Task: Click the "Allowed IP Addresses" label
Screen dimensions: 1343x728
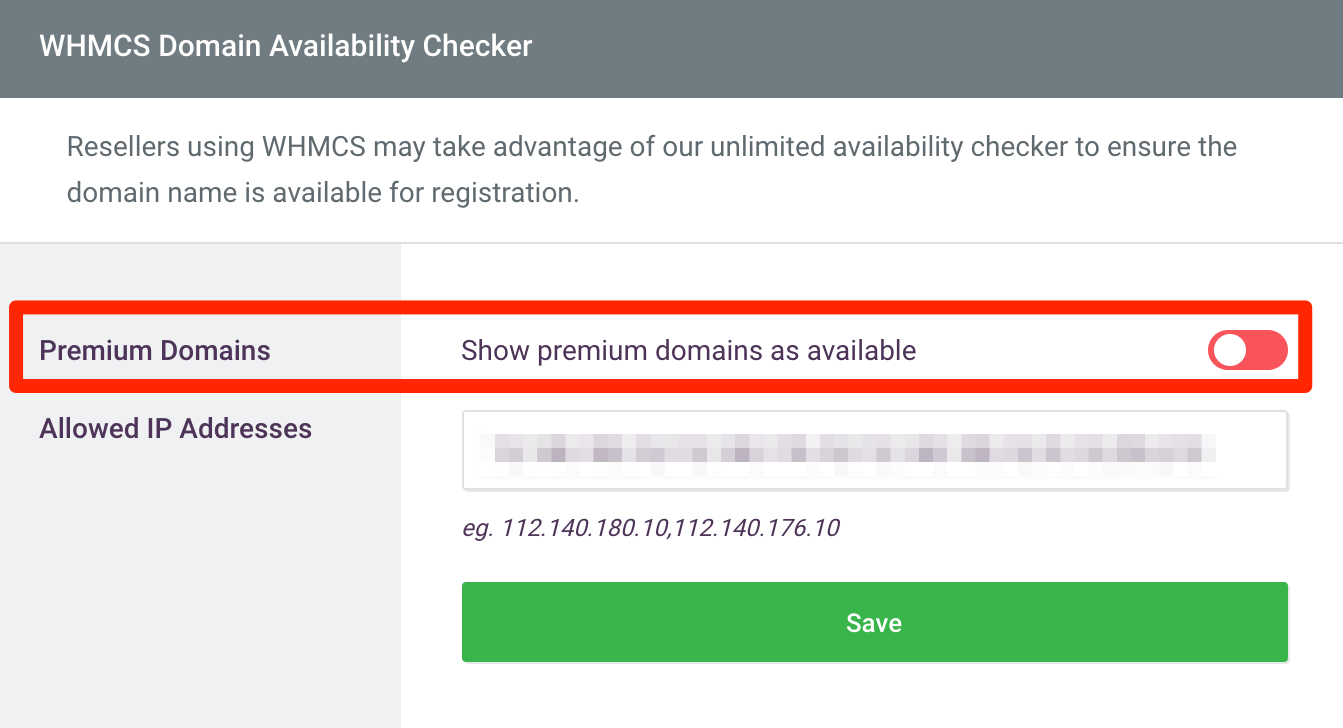Action: (x=175, y=429)
